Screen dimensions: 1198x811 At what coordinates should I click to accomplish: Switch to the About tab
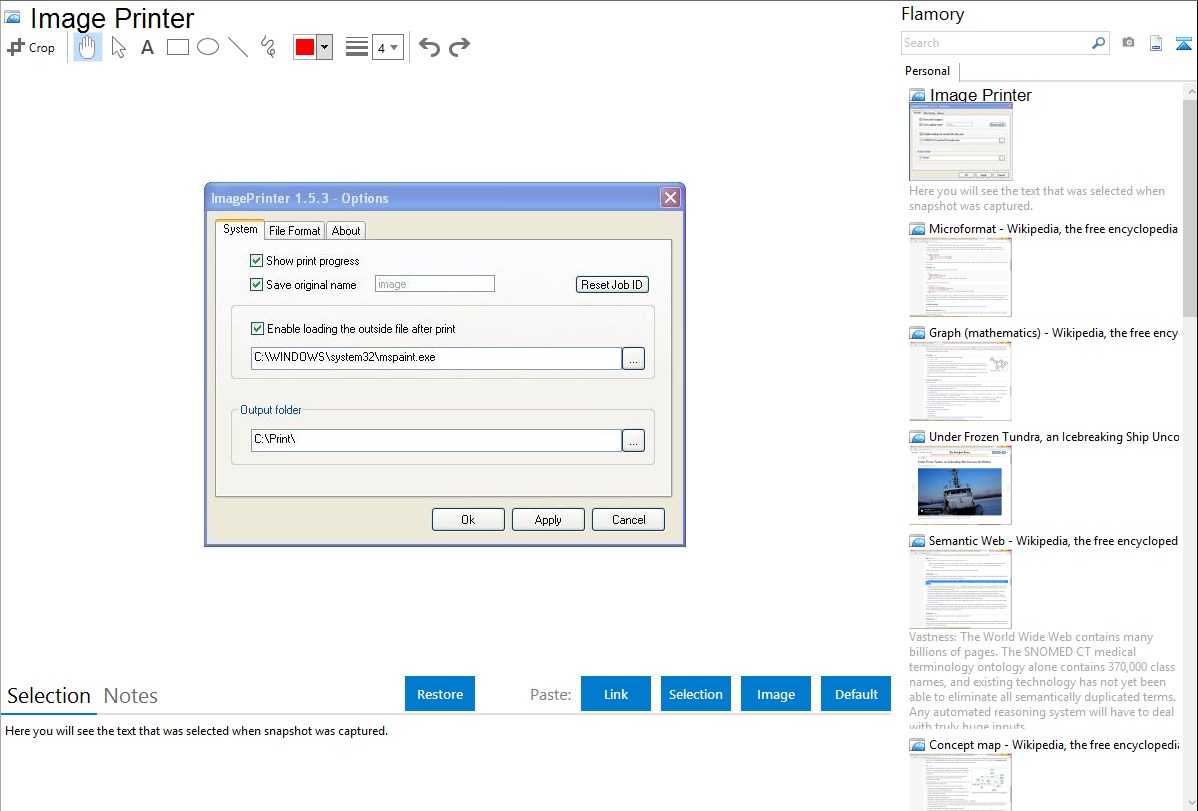tap(345, 231)
